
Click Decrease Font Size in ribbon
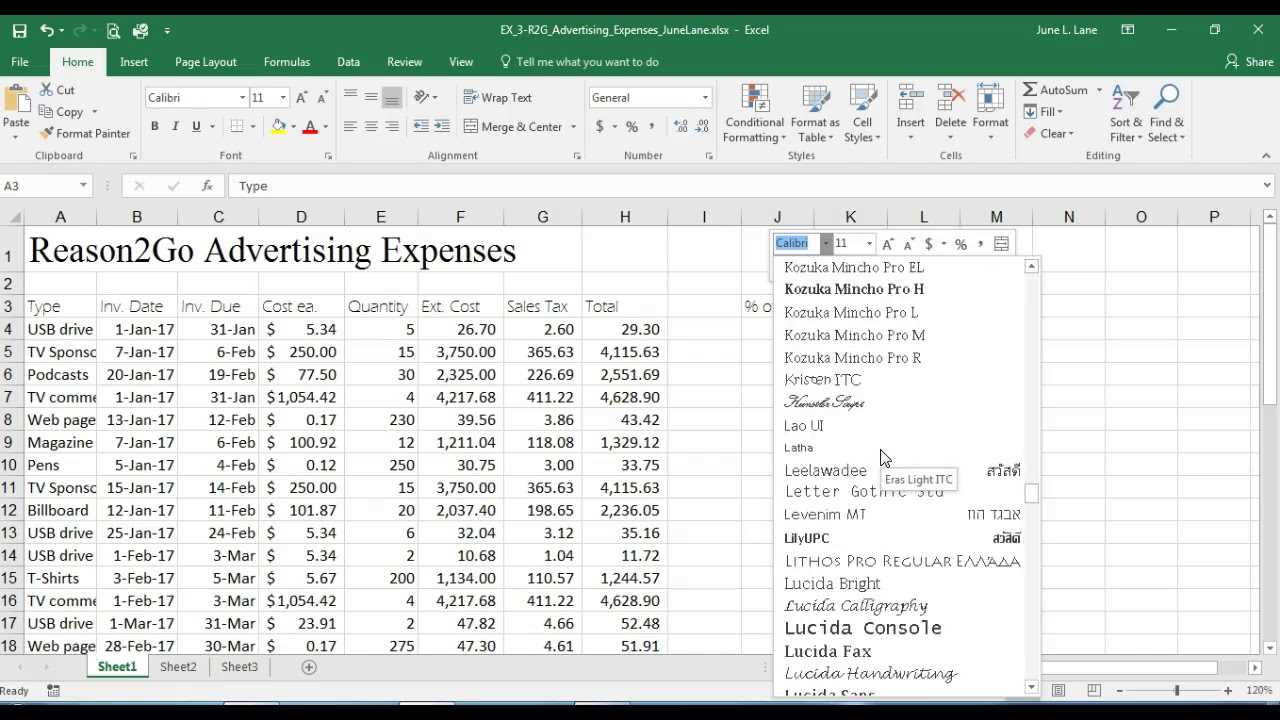click(323, 98)
